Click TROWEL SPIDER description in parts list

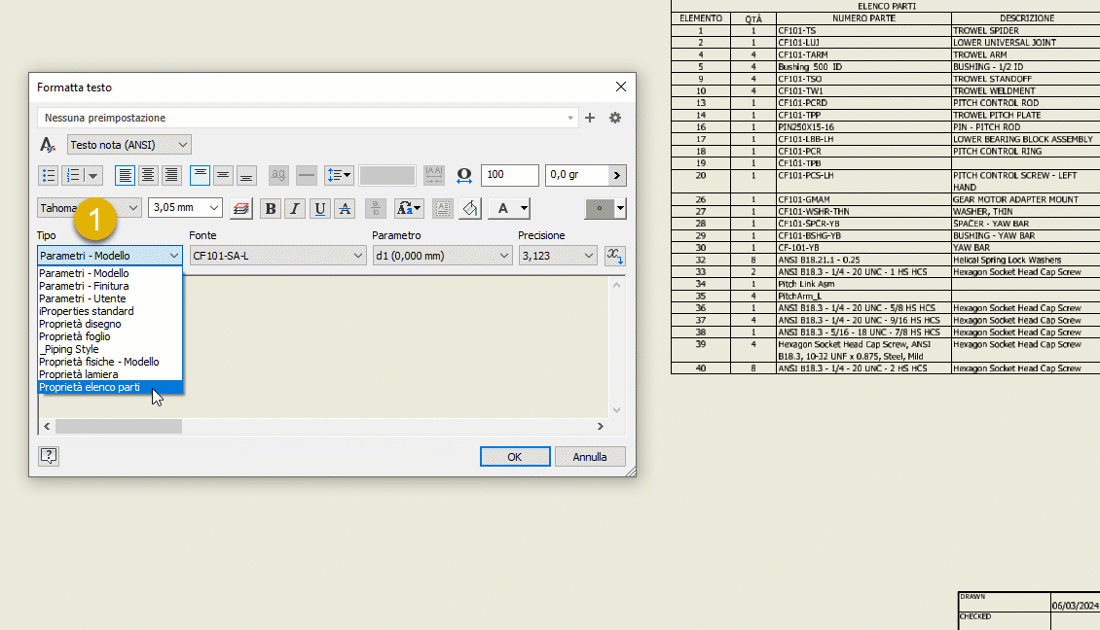tap(986, 31)
